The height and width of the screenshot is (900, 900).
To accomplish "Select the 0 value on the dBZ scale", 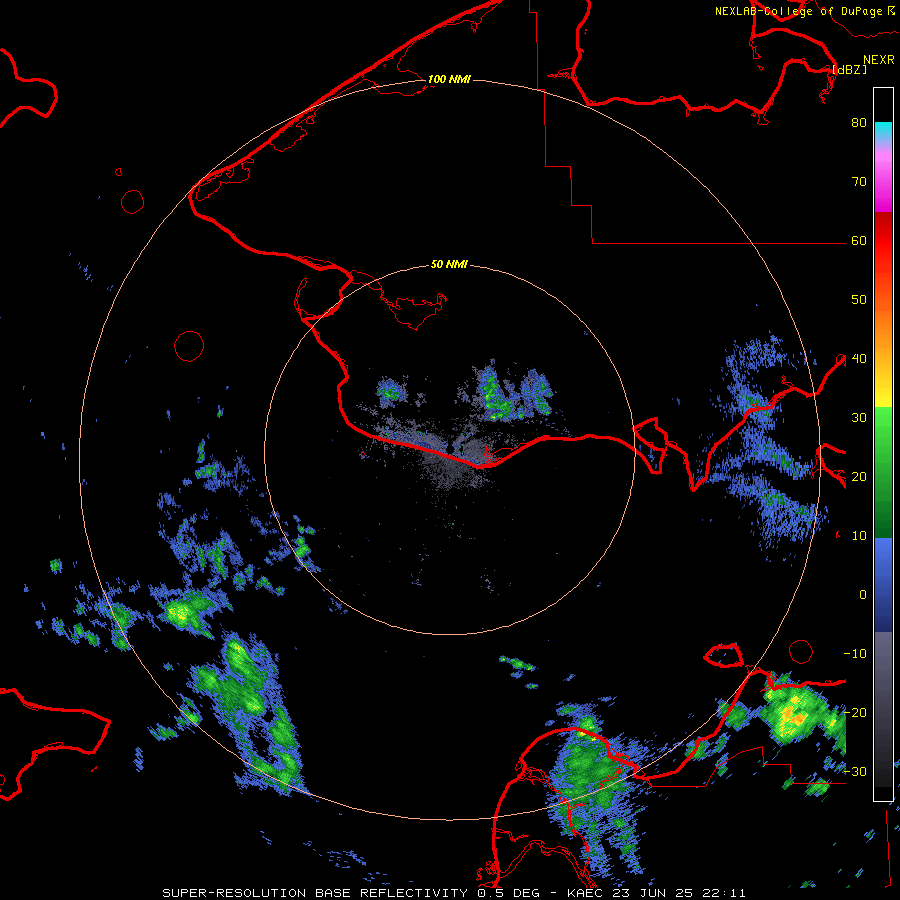I will click(x=863, y=595).
